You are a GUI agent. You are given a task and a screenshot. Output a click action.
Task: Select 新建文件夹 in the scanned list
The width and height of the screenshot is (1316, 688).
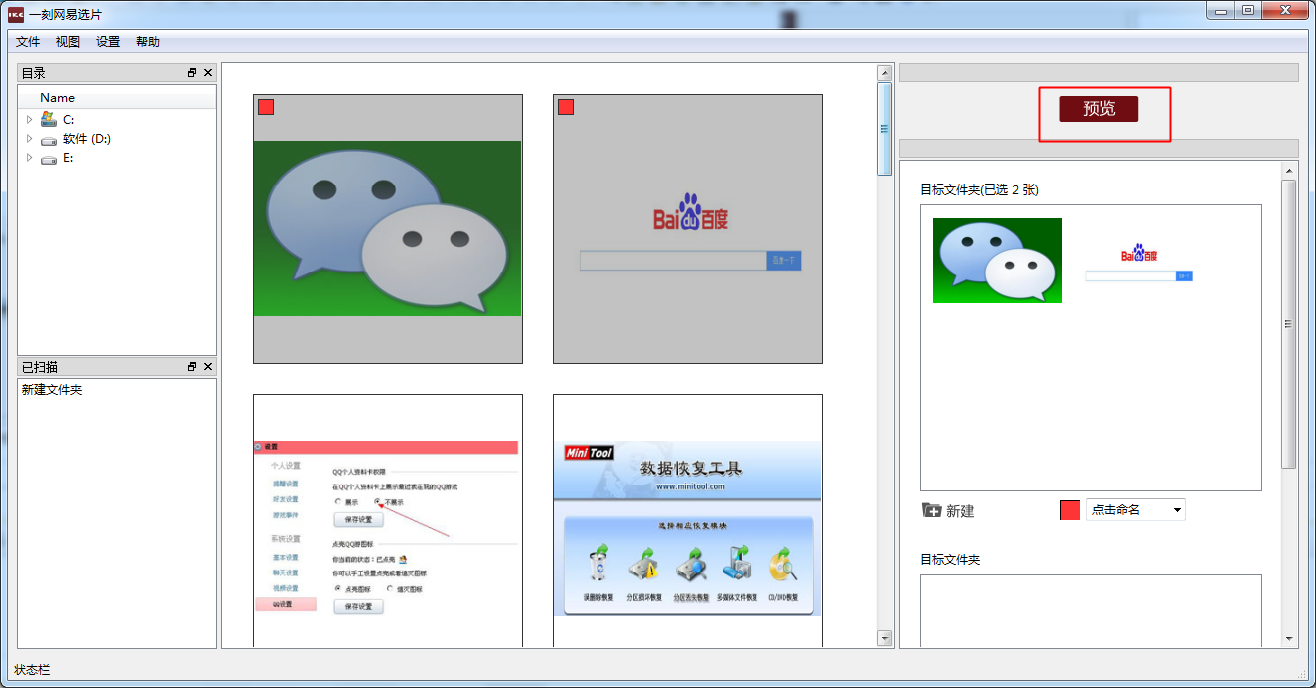click(52, 390)
